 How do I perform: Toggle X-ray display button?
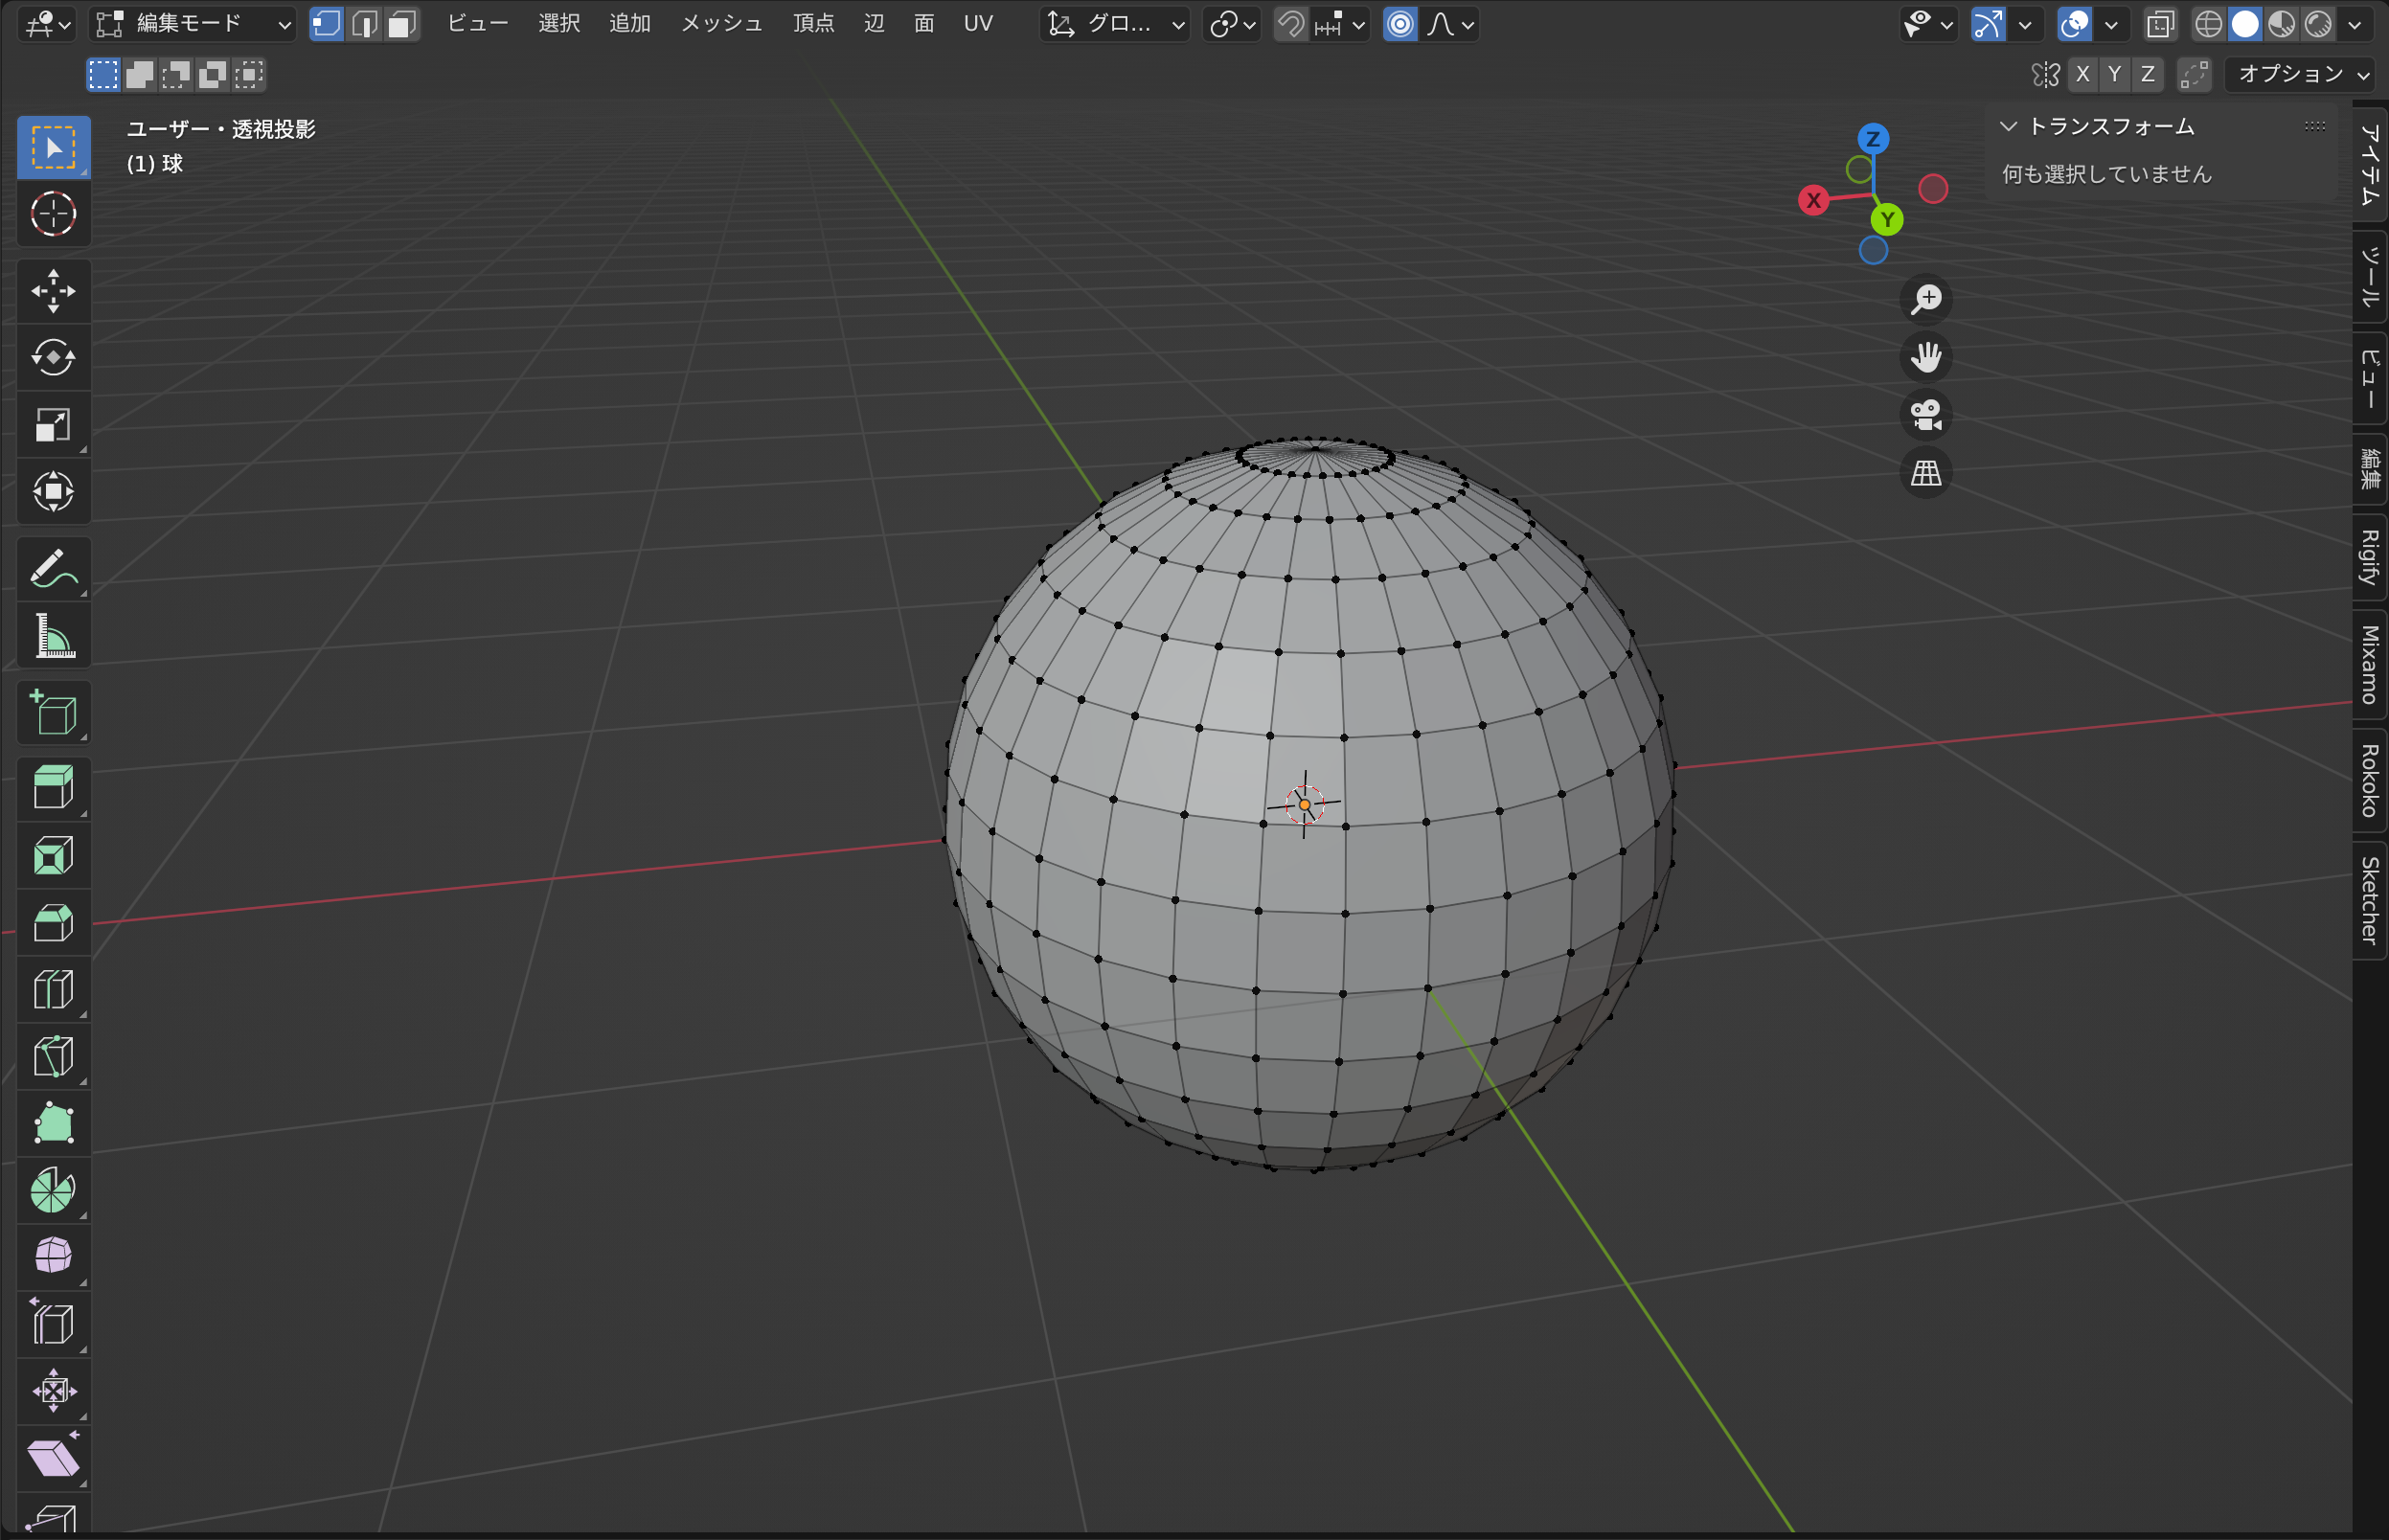2161,24
